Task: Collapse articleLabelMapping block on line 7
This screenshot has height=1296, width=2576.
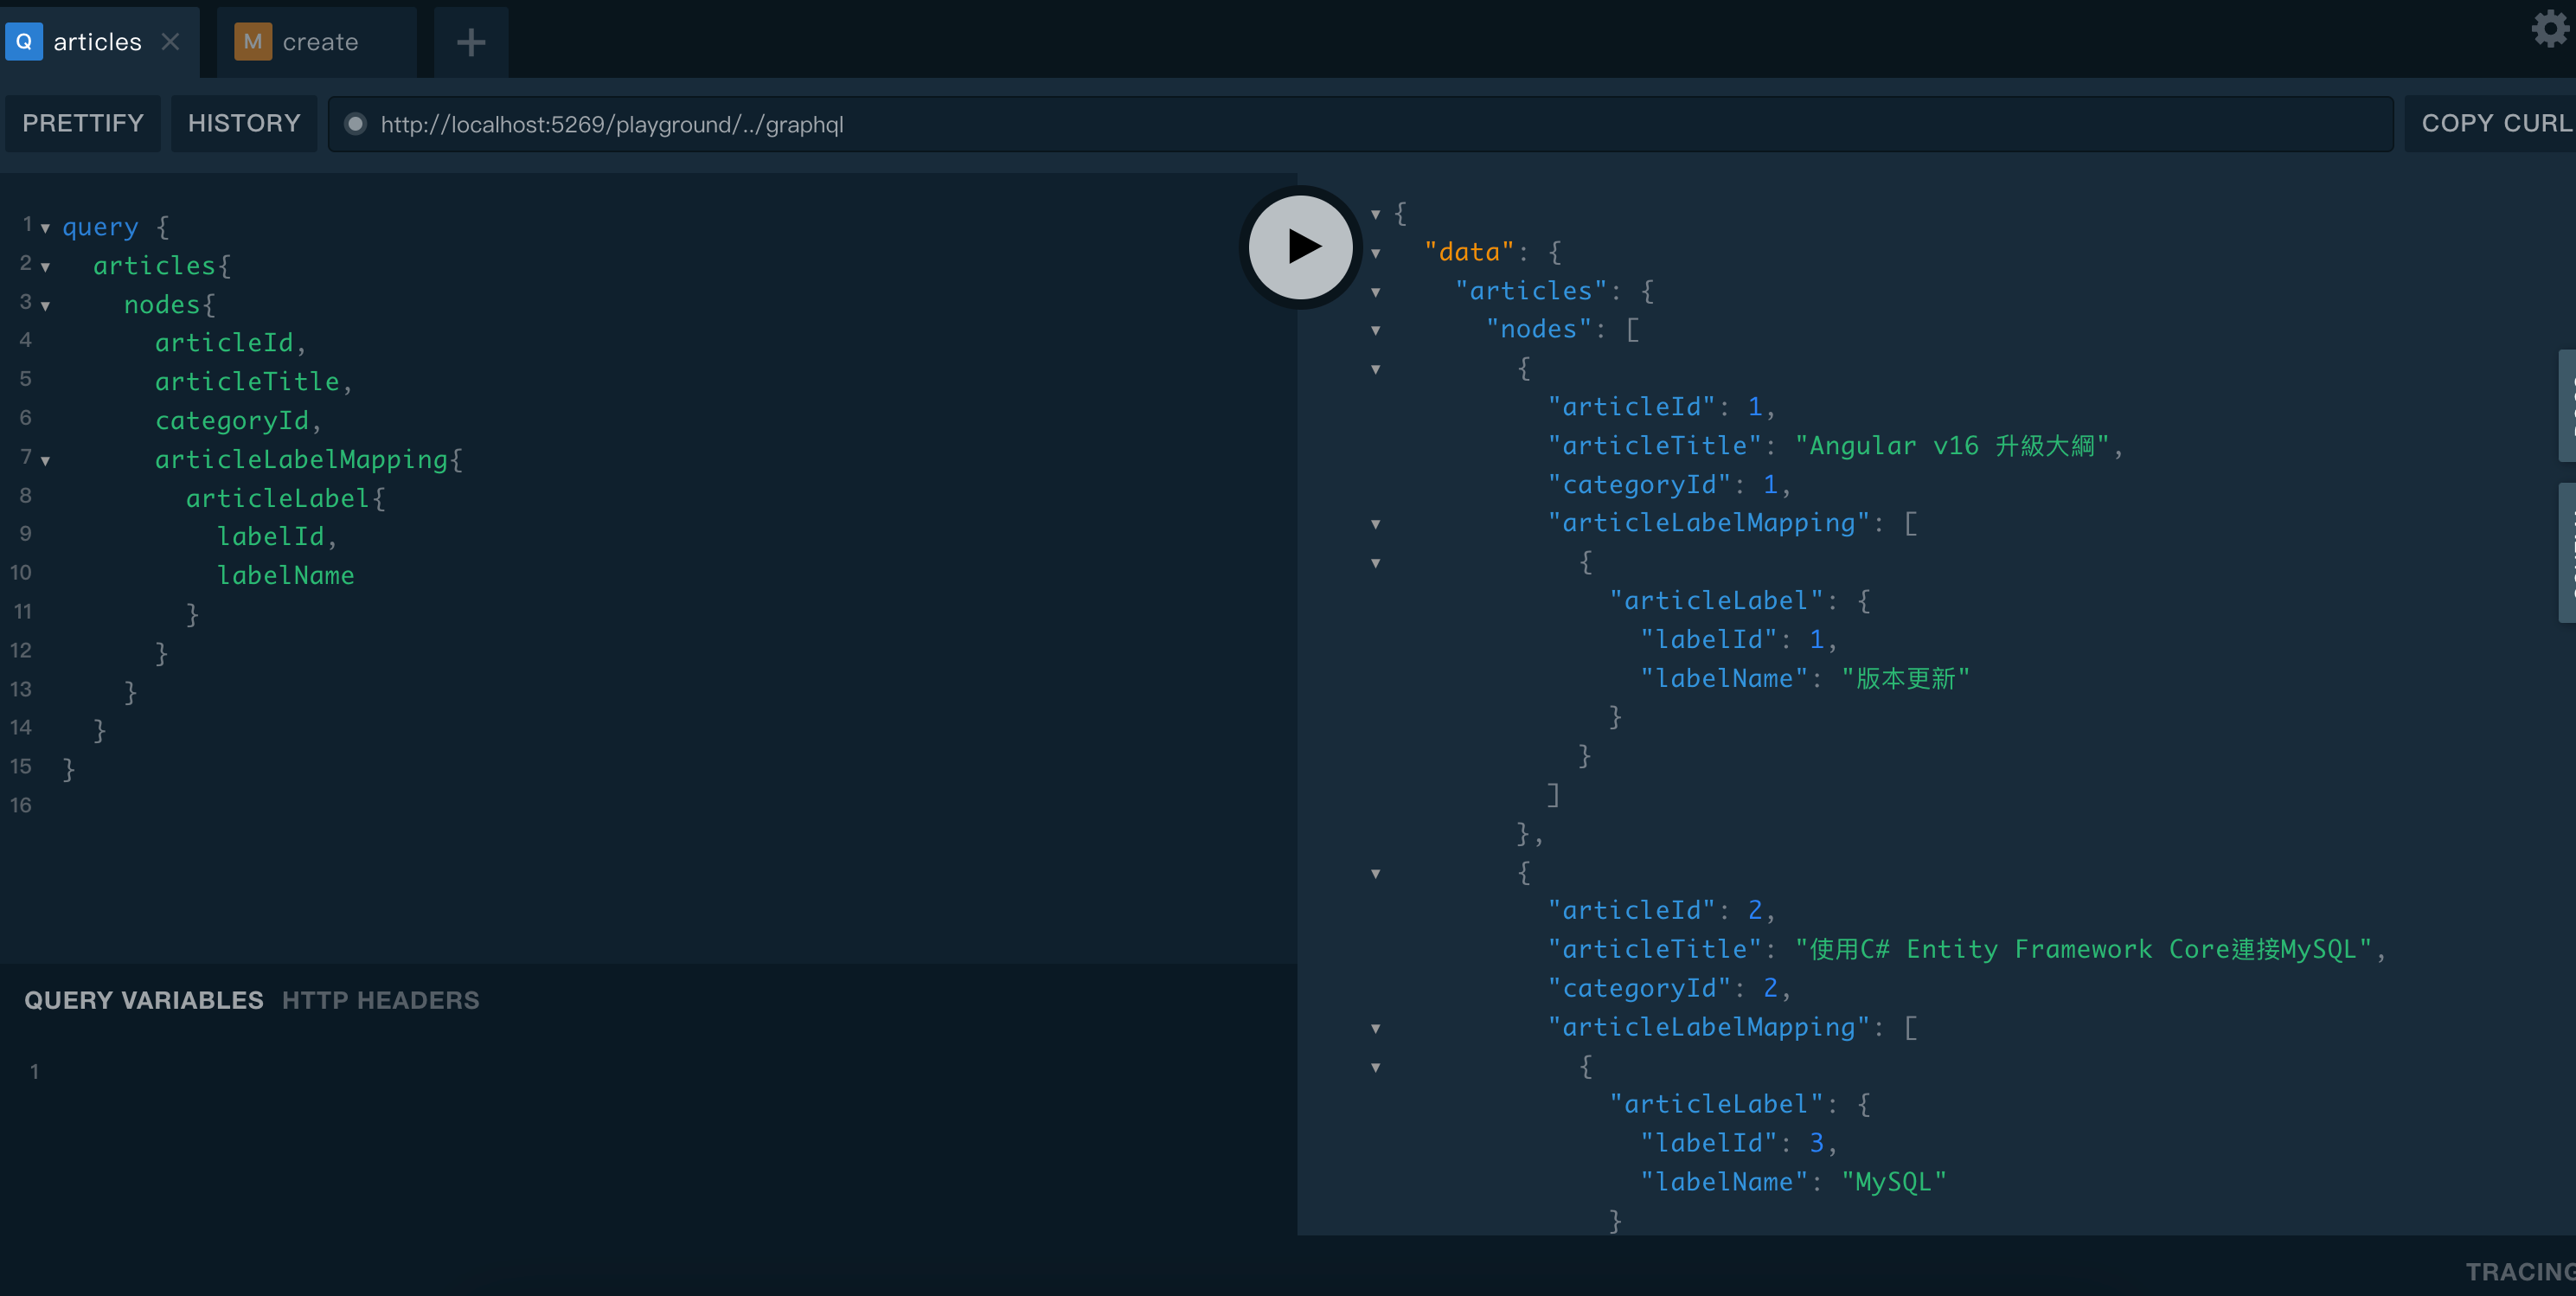Action: 45,461
